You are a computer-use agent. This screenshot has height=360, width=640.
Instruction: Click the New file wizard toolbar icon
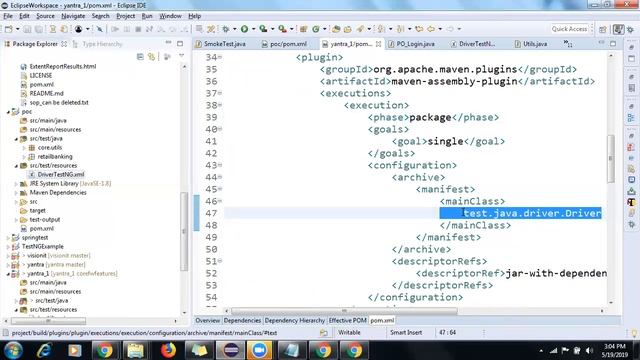9,29
